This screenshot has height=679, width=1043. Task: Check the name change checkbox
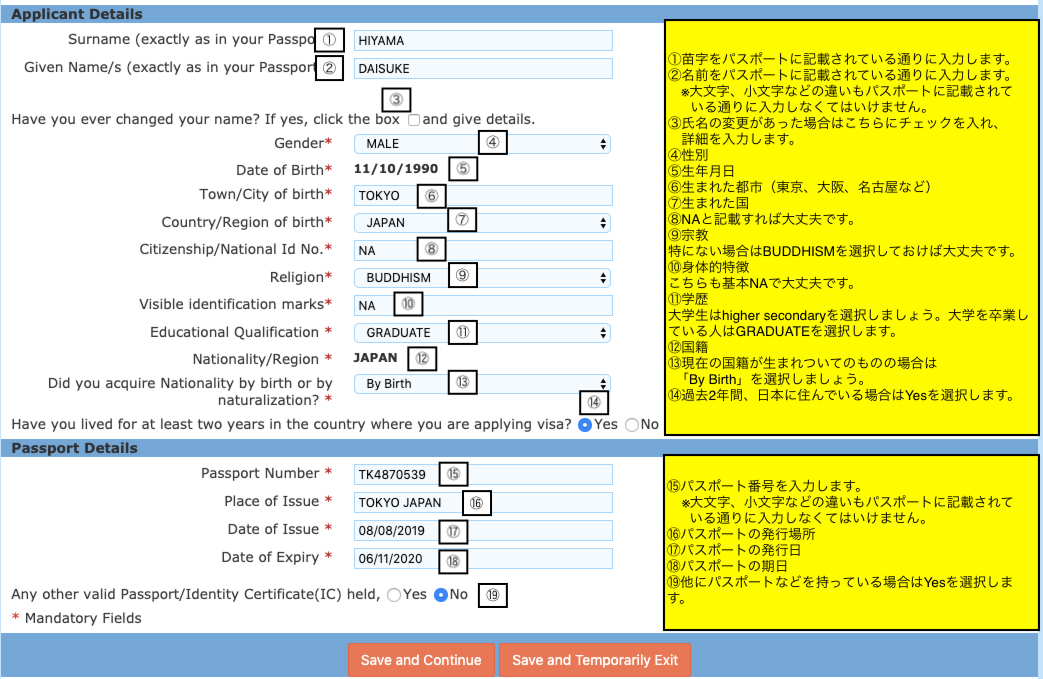414,120
